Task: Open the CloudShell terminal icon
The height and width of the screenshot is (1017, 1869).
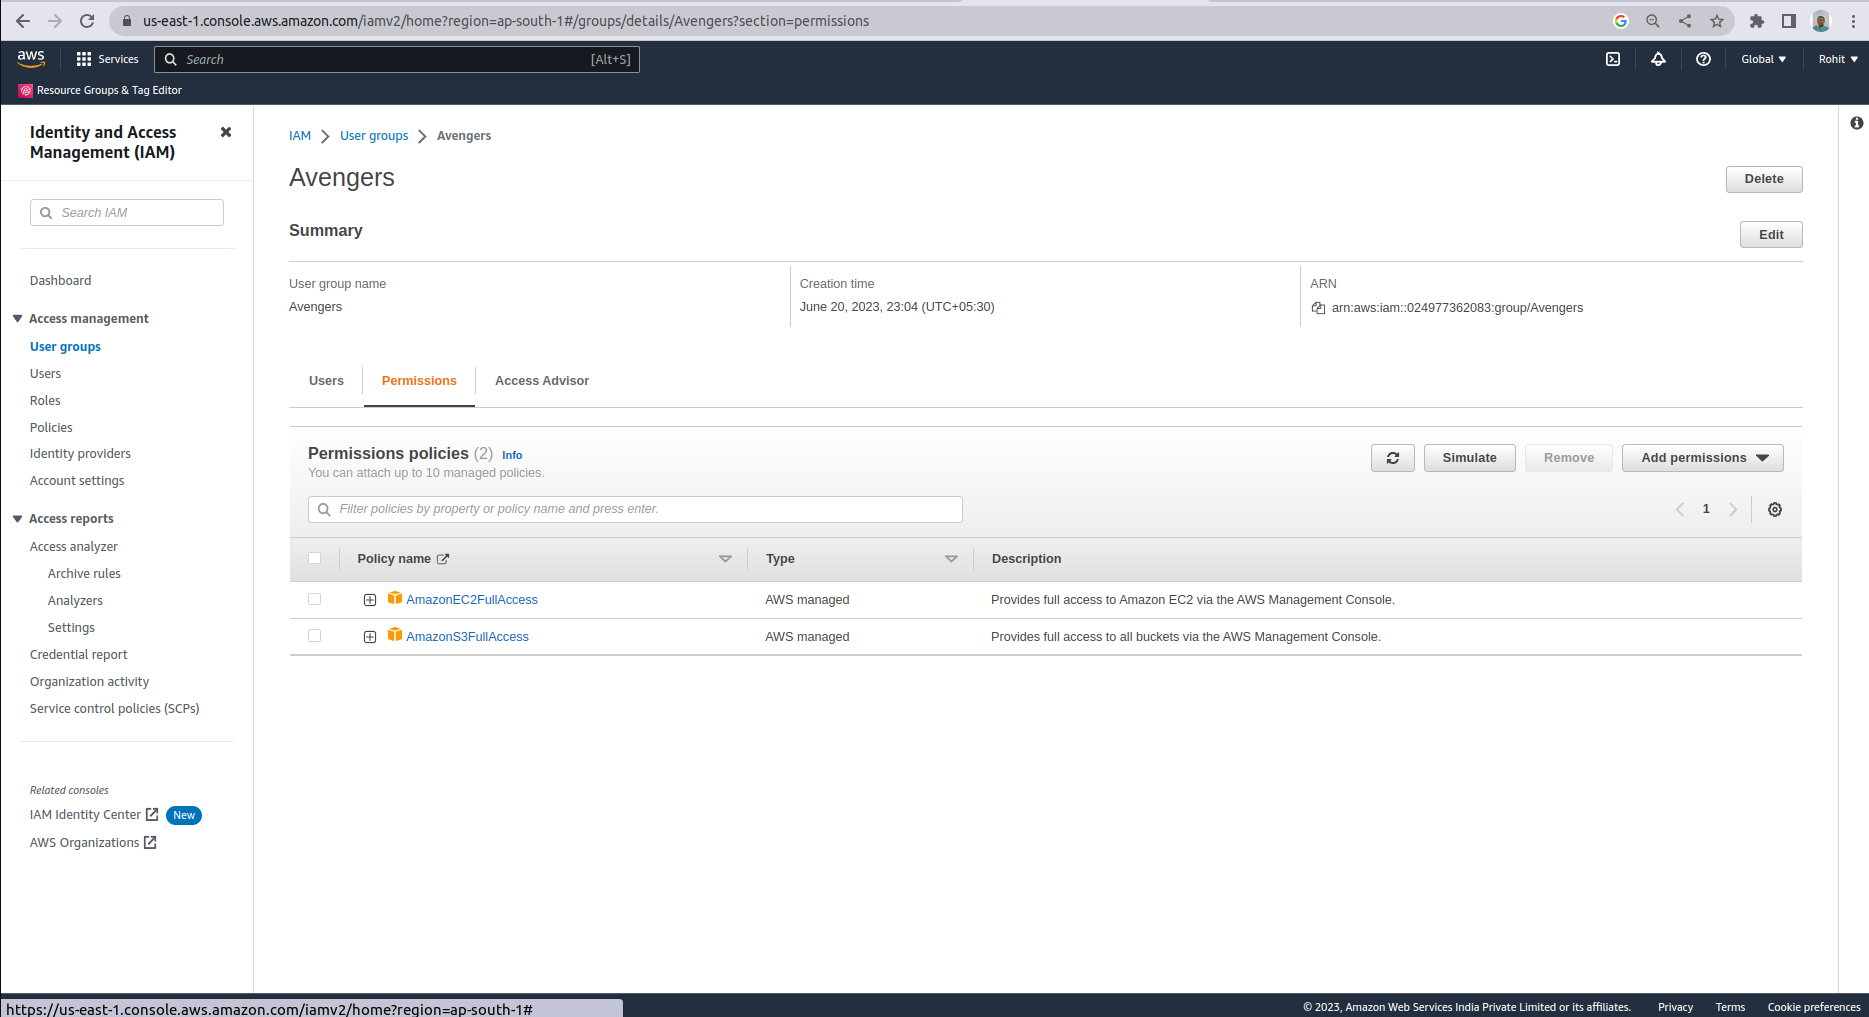Action: tap(1613, 60)
